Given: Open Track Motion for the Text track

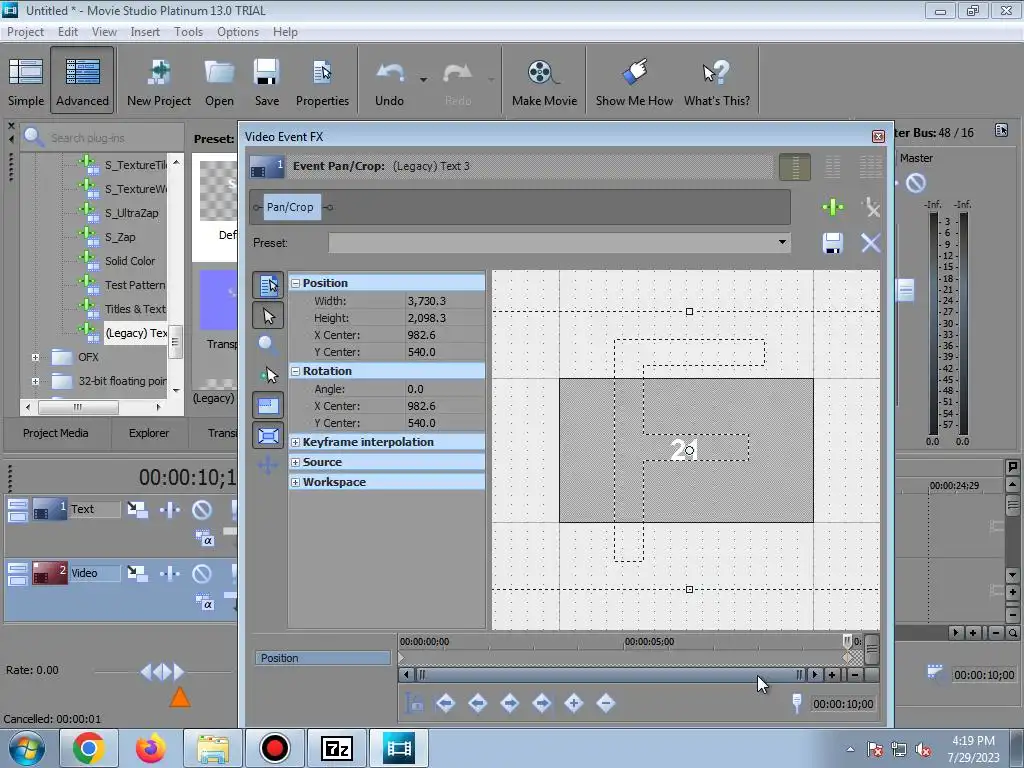Looking at the screenshot, I should (x=137, y=509).
